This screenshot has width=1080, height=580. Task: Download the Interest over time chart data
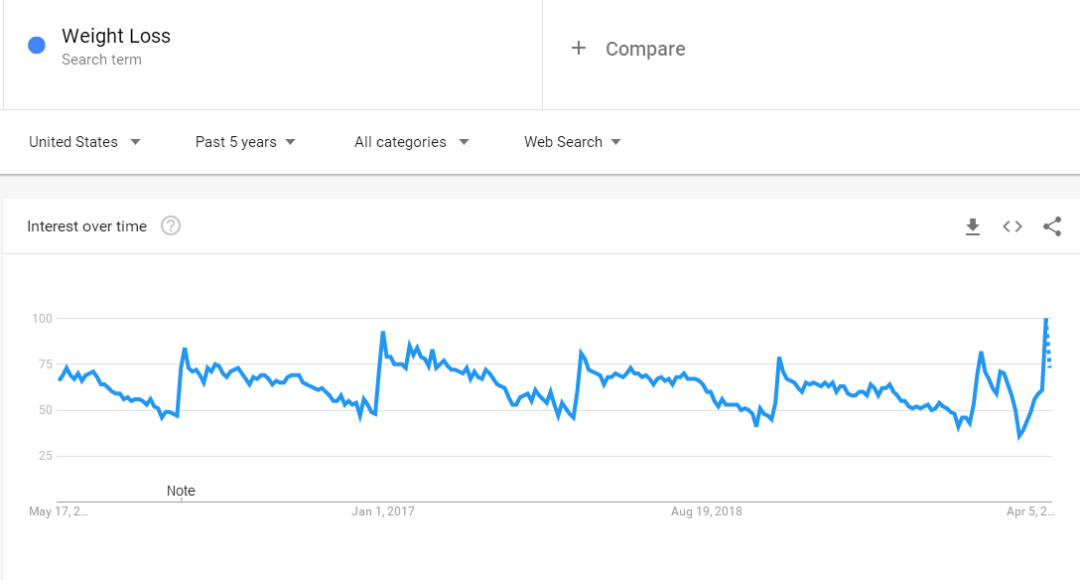click(972, 227)
